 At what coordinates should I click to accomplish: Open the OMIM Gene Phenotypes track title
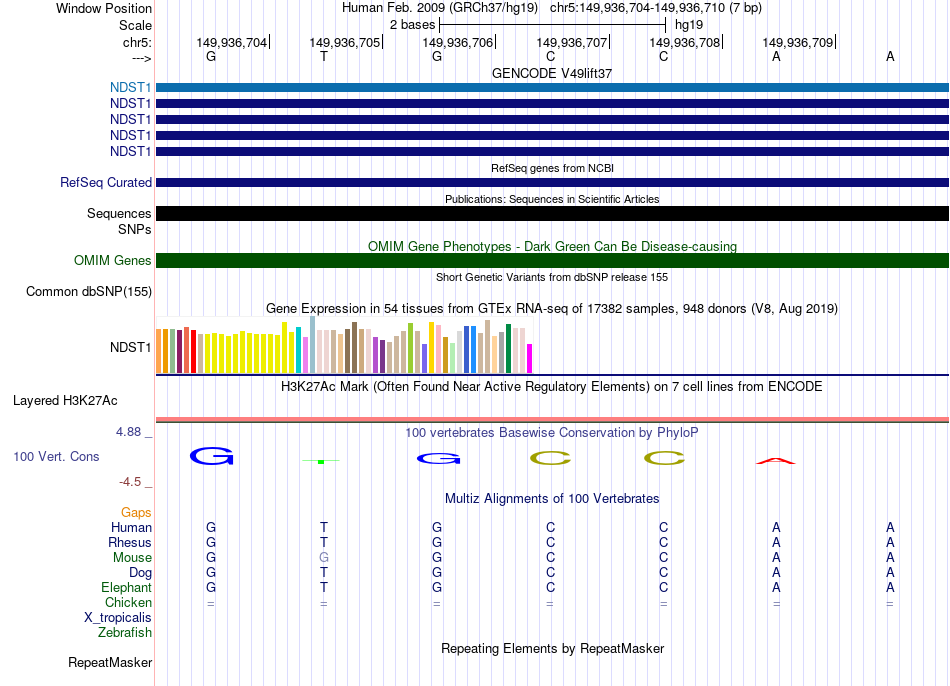tap(552, 247)
